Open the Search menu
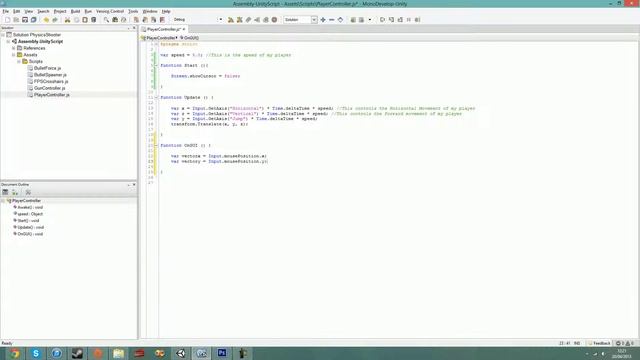The width and height of the screenshot is (640, 360). 43,11
